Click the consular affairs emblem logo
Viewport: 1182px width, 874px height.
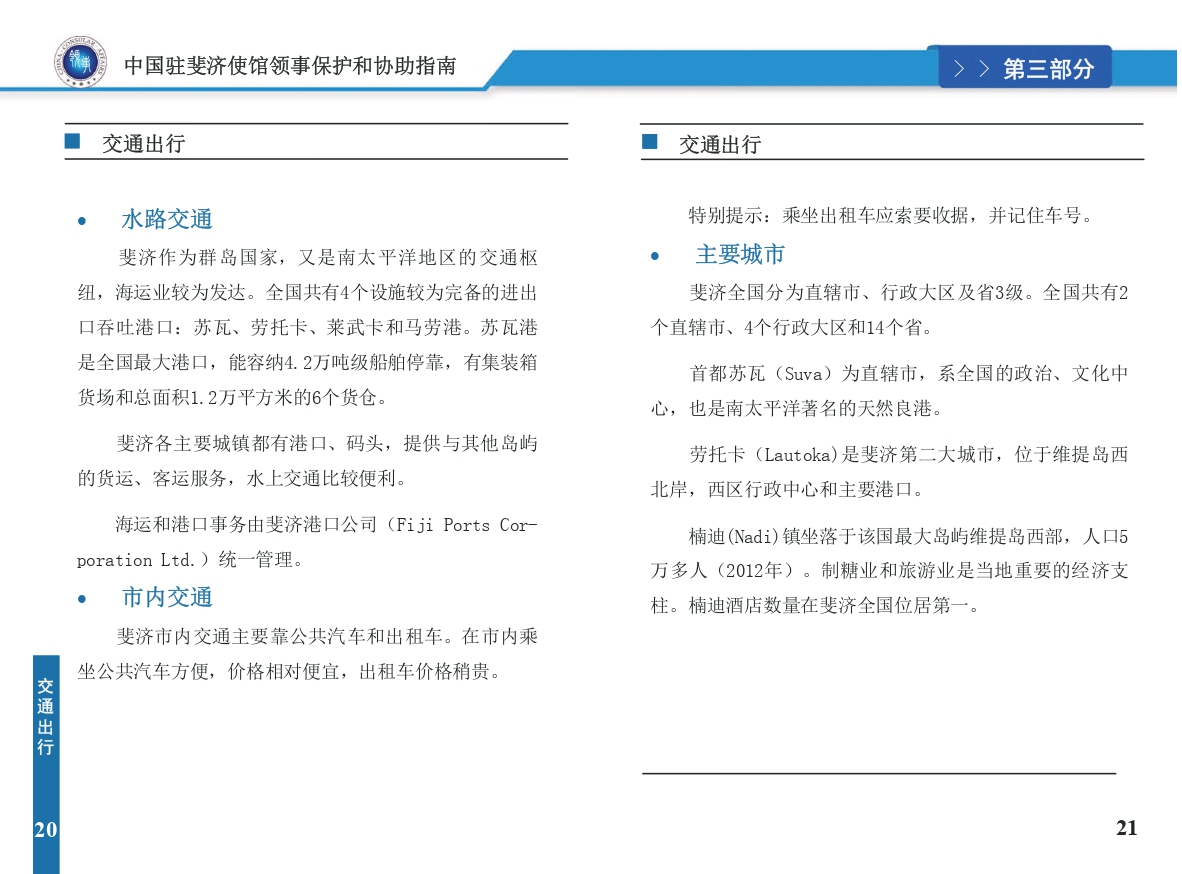tap(78, 63)
